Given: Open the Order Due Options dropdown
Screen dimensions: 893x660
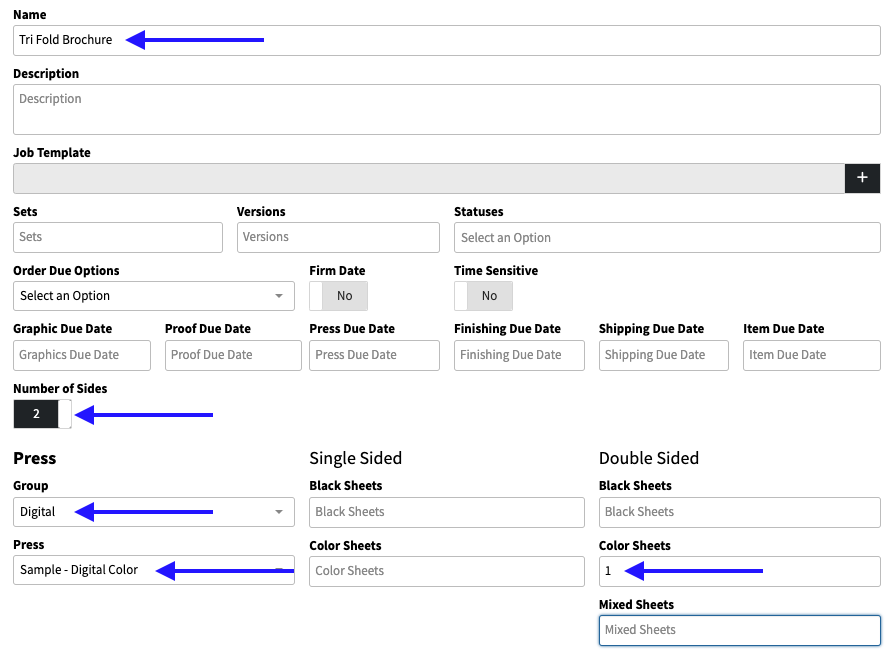Looking at the screenshot, I should (154, 296).
